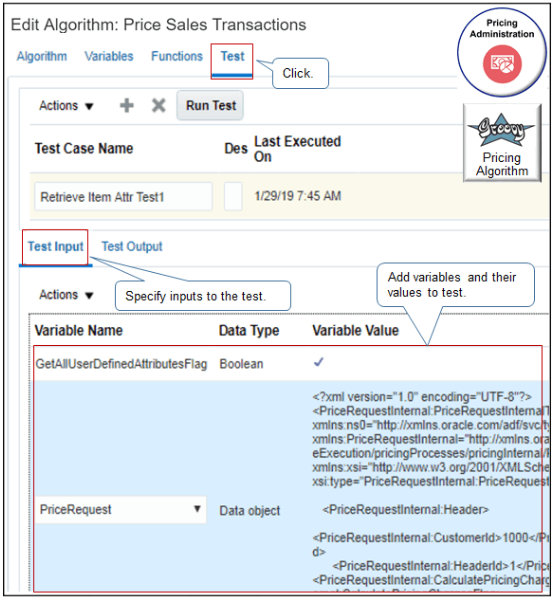Select the Test Output tab
The width and height of the screenshot is (554, 599).
coord(132,246)
